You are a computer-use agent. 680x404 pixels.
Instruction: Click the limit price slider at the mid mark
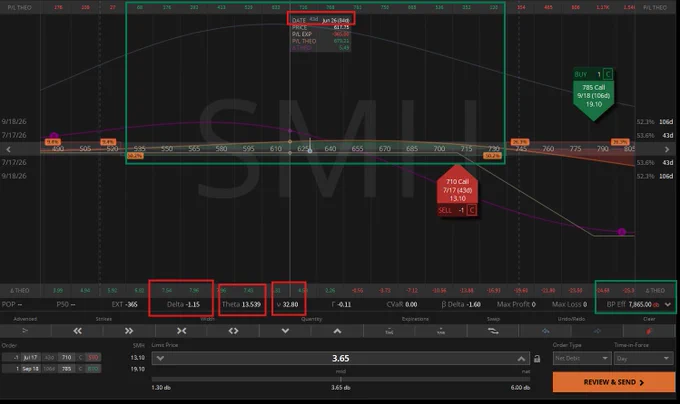point(340,379)
